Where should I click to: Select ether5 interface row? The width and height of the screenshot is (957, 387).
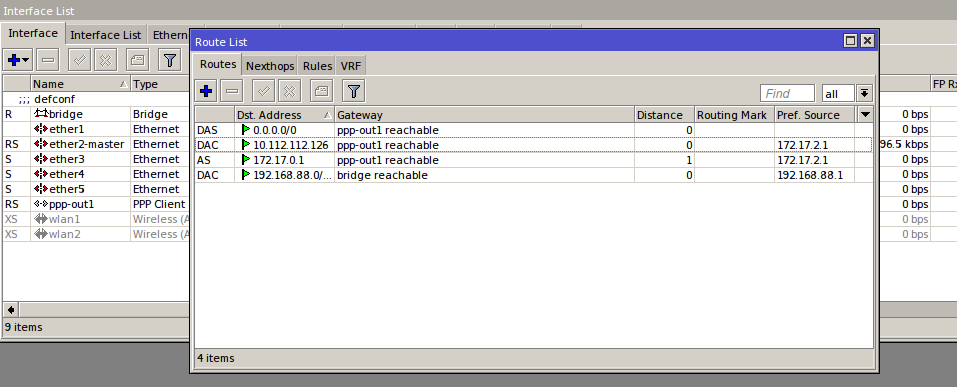pos(96,189)
